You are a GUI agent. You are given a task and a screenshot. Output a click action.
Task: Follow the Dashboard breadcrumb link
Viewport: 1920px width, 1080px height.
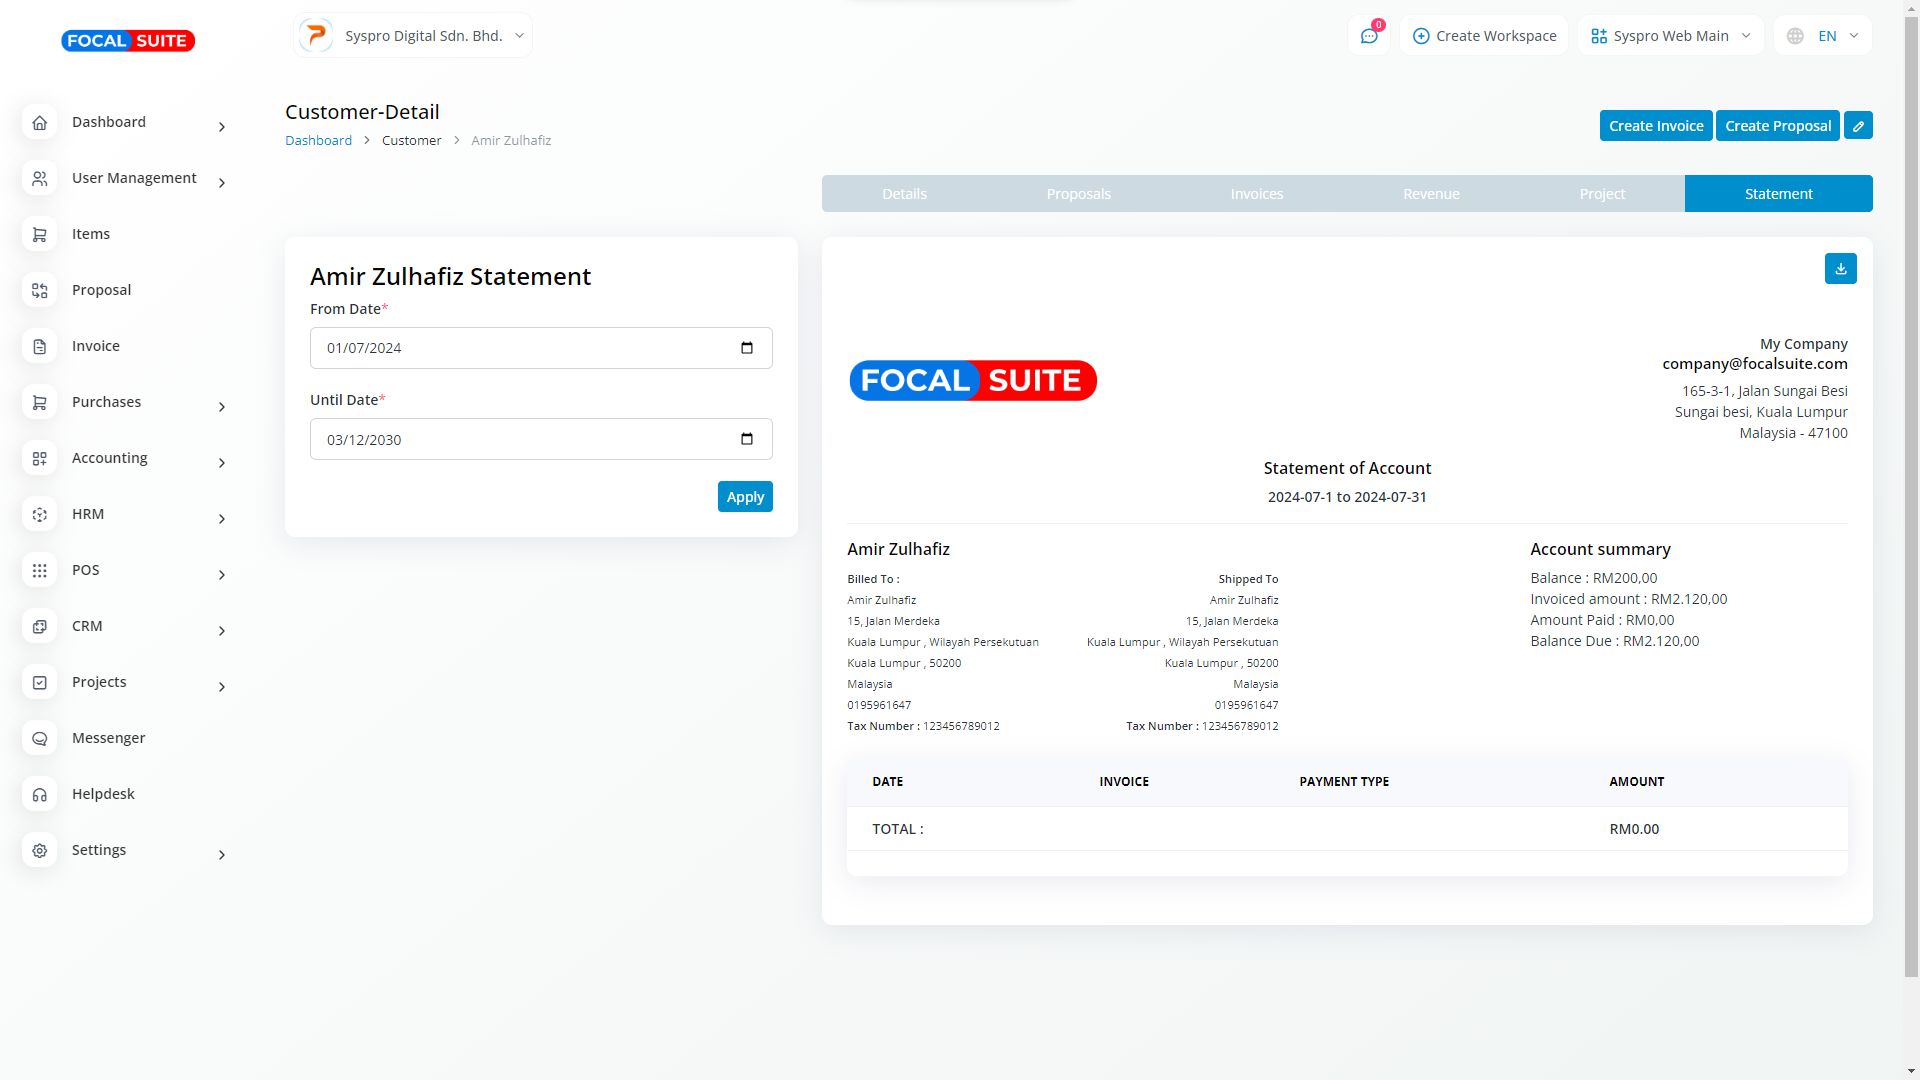[318, 141]
